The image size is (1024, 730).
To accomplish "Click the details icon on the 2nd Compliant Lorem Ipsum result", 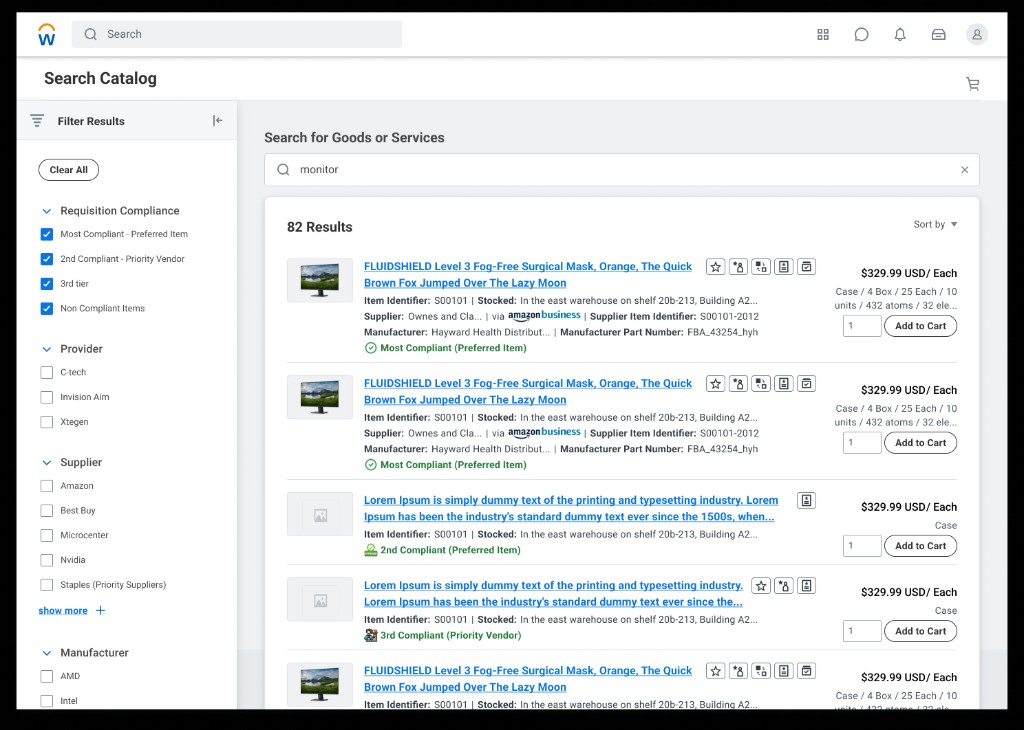I will tap(807, 501).
